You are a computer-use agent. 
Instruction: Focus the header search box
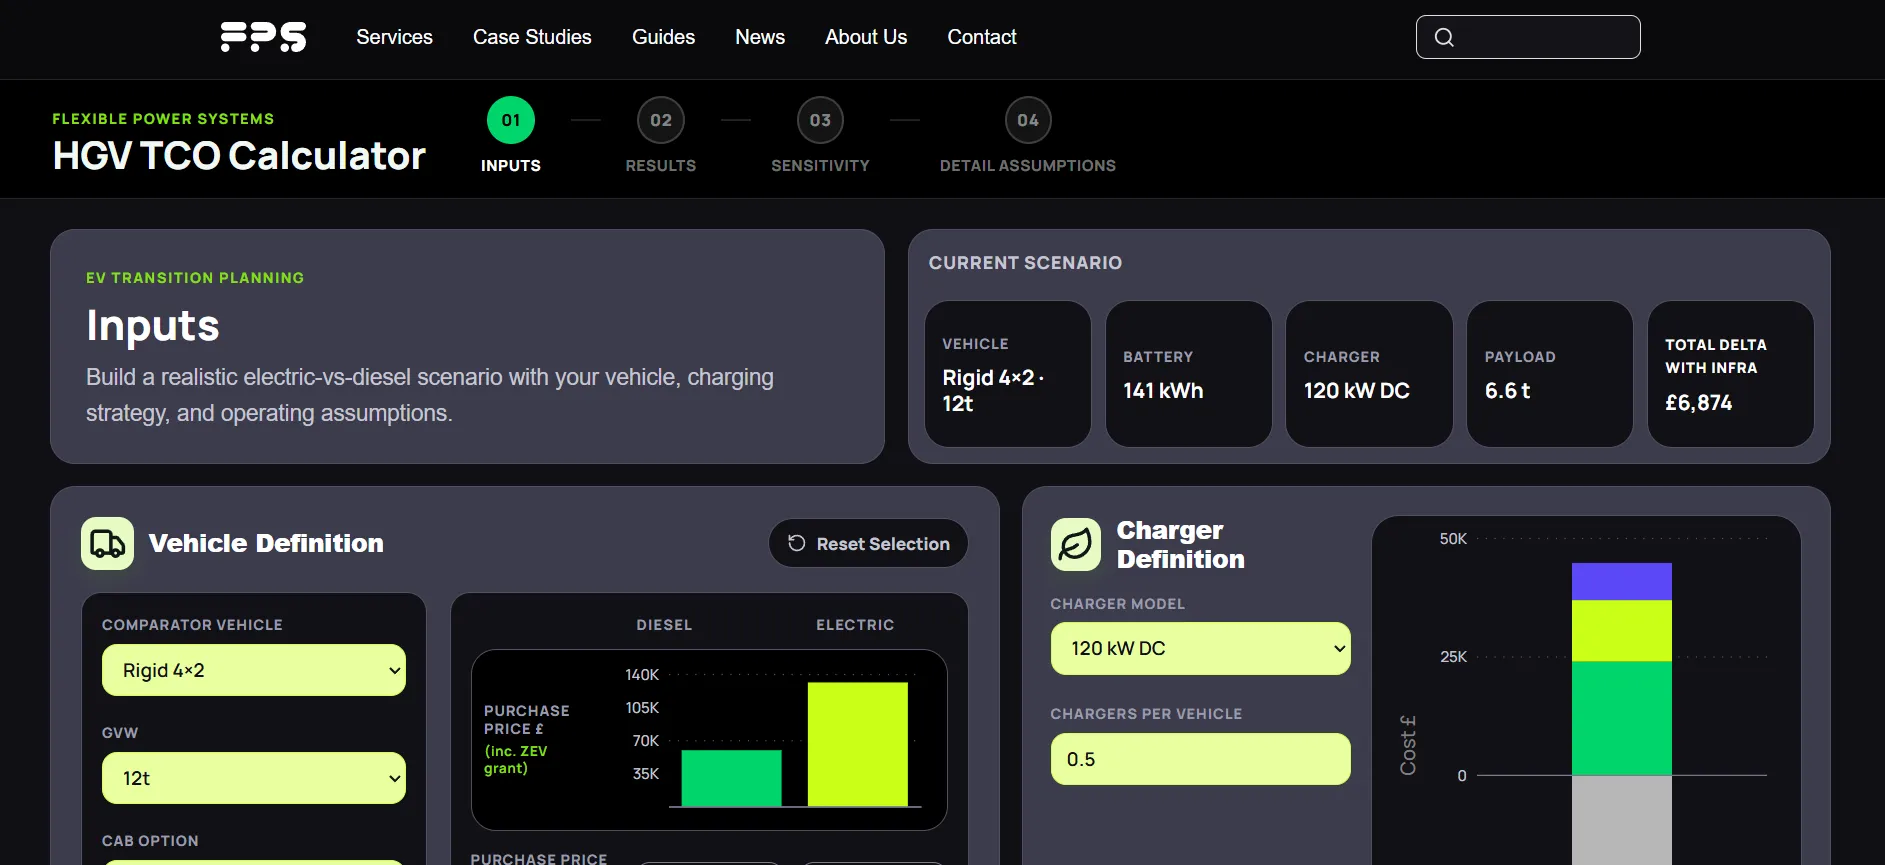[1528, 37]
